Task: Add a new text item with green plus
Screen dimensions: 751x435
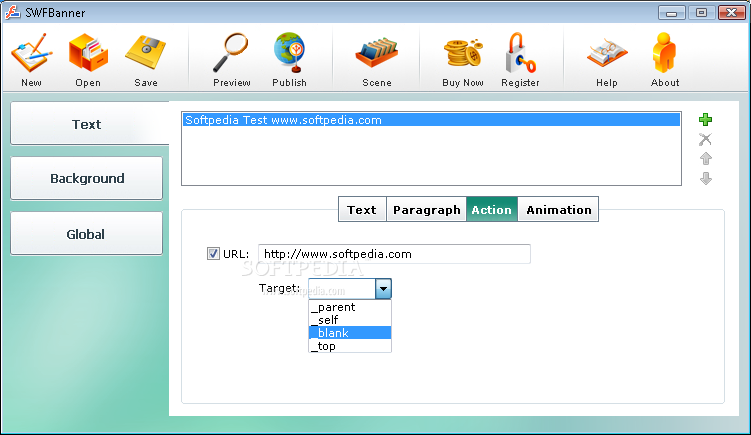Action: coord(705,119)
